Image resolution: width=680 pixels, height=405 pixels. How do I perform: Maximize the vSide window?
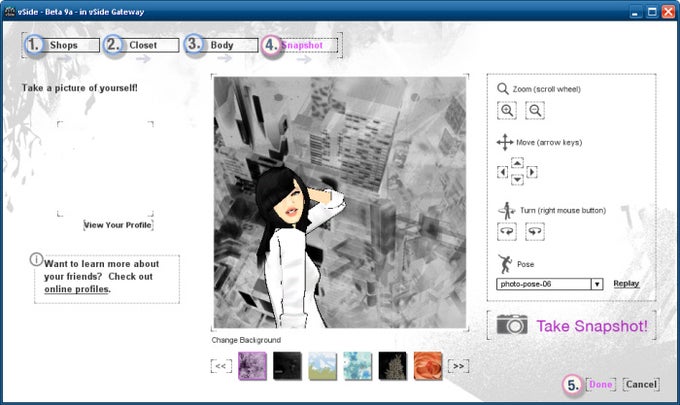[652, 12]
